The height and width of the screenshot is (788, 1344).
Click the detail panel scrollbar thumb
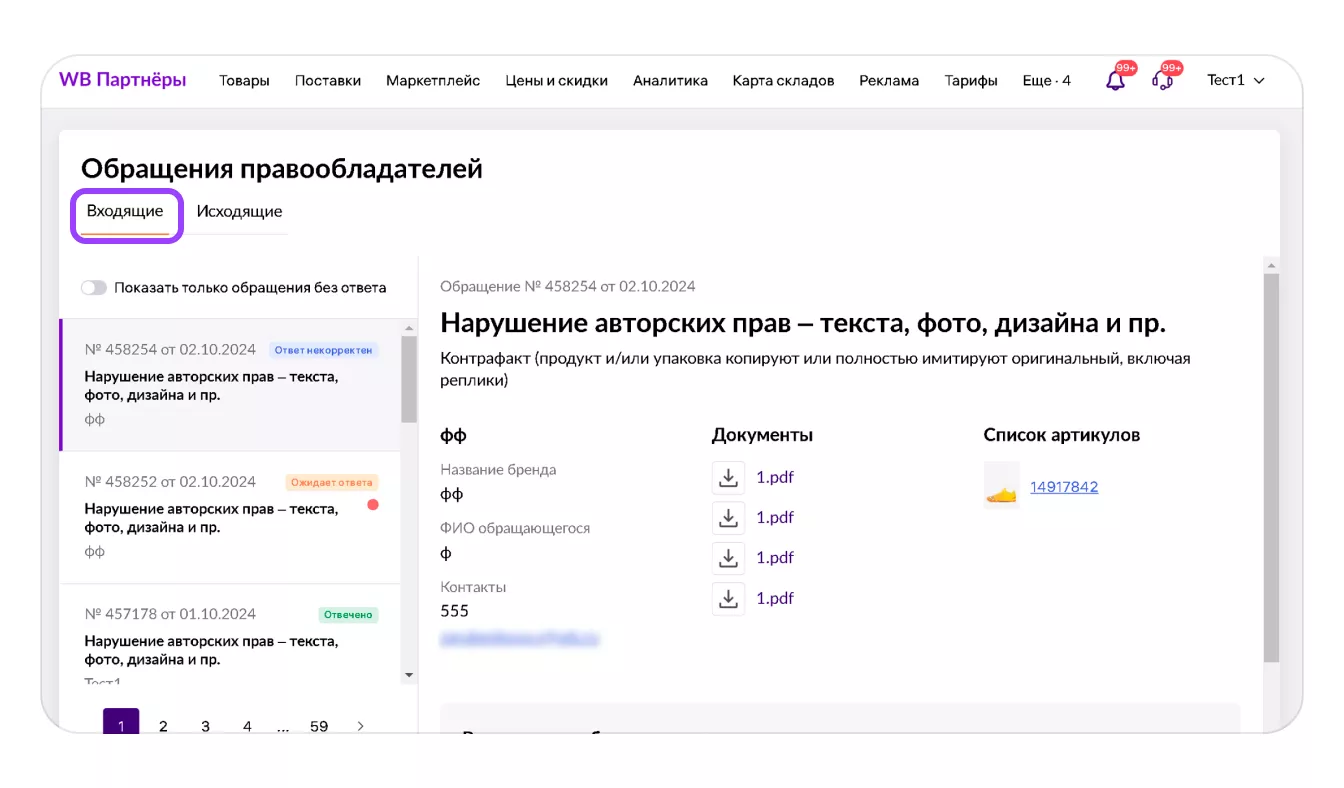pos(1271,467)
